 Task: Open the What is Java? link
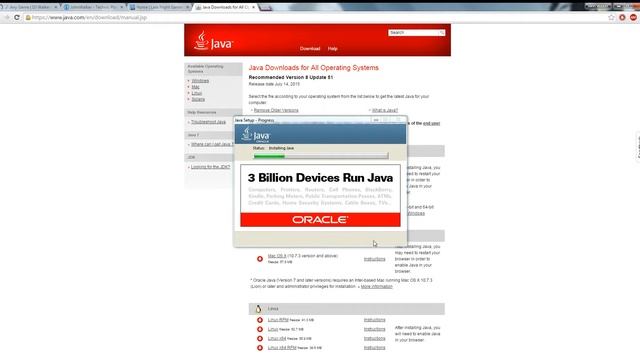pyautogui.click(x=384, y=110)
